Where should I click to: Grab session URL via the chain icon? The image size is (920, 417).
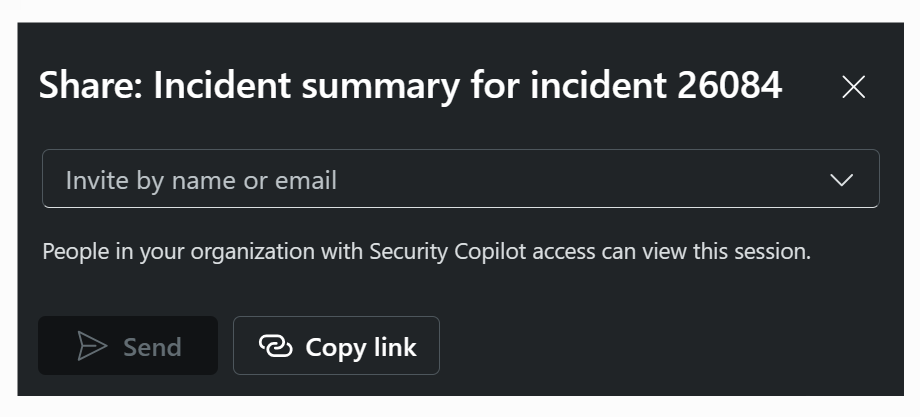tap(276, 346)
